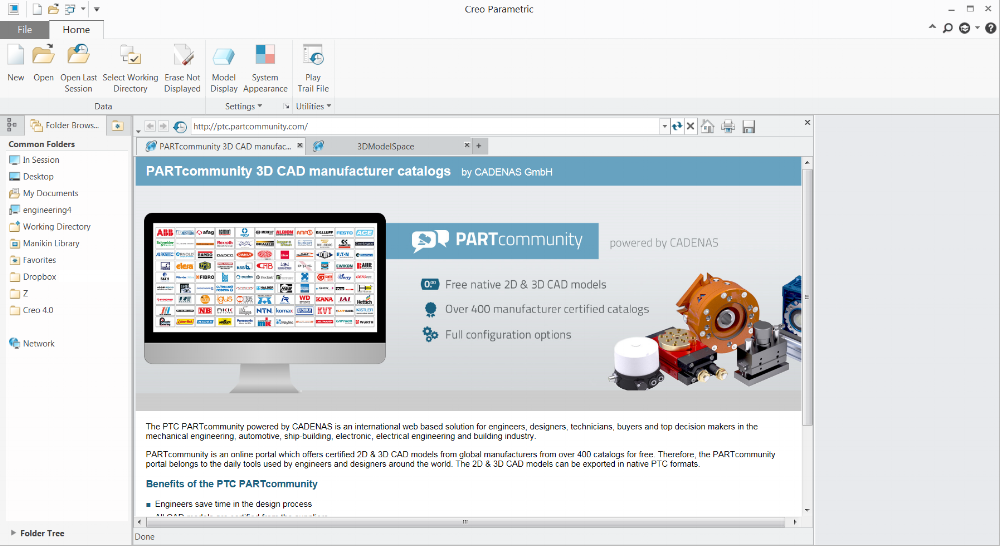This screenshot has width=1000, height=546.
Task: Click the PARTcommunity logo banner
Action: click(x=492, y=240)
